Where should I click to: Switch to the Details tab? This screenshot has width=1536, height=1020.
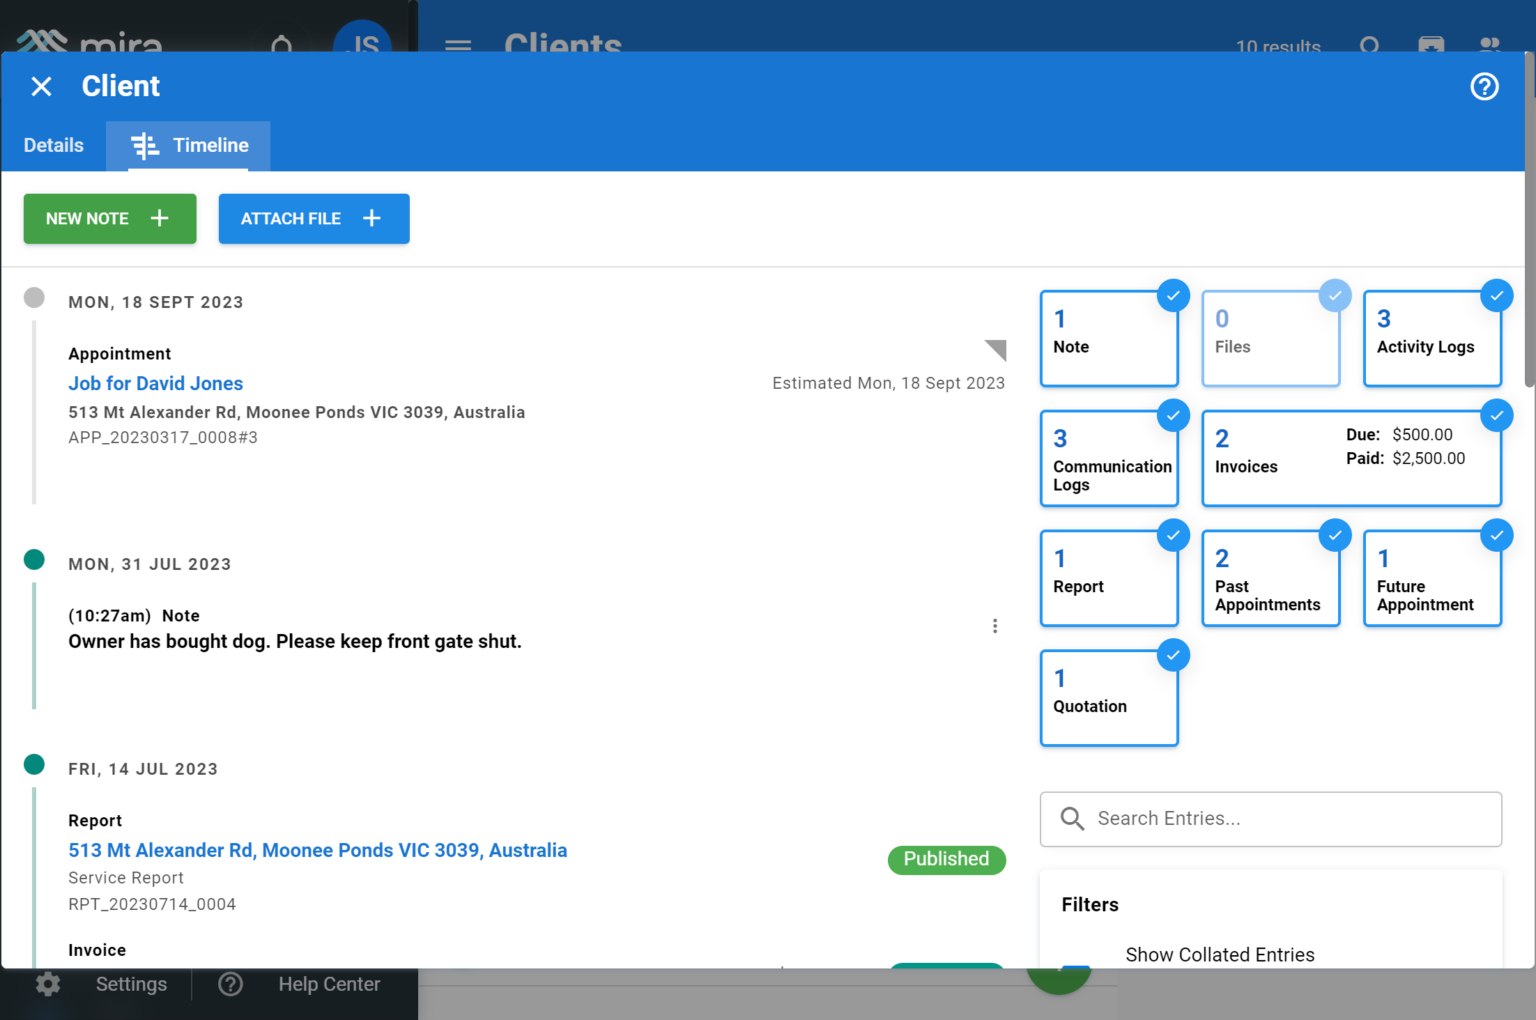coord(53,145)
